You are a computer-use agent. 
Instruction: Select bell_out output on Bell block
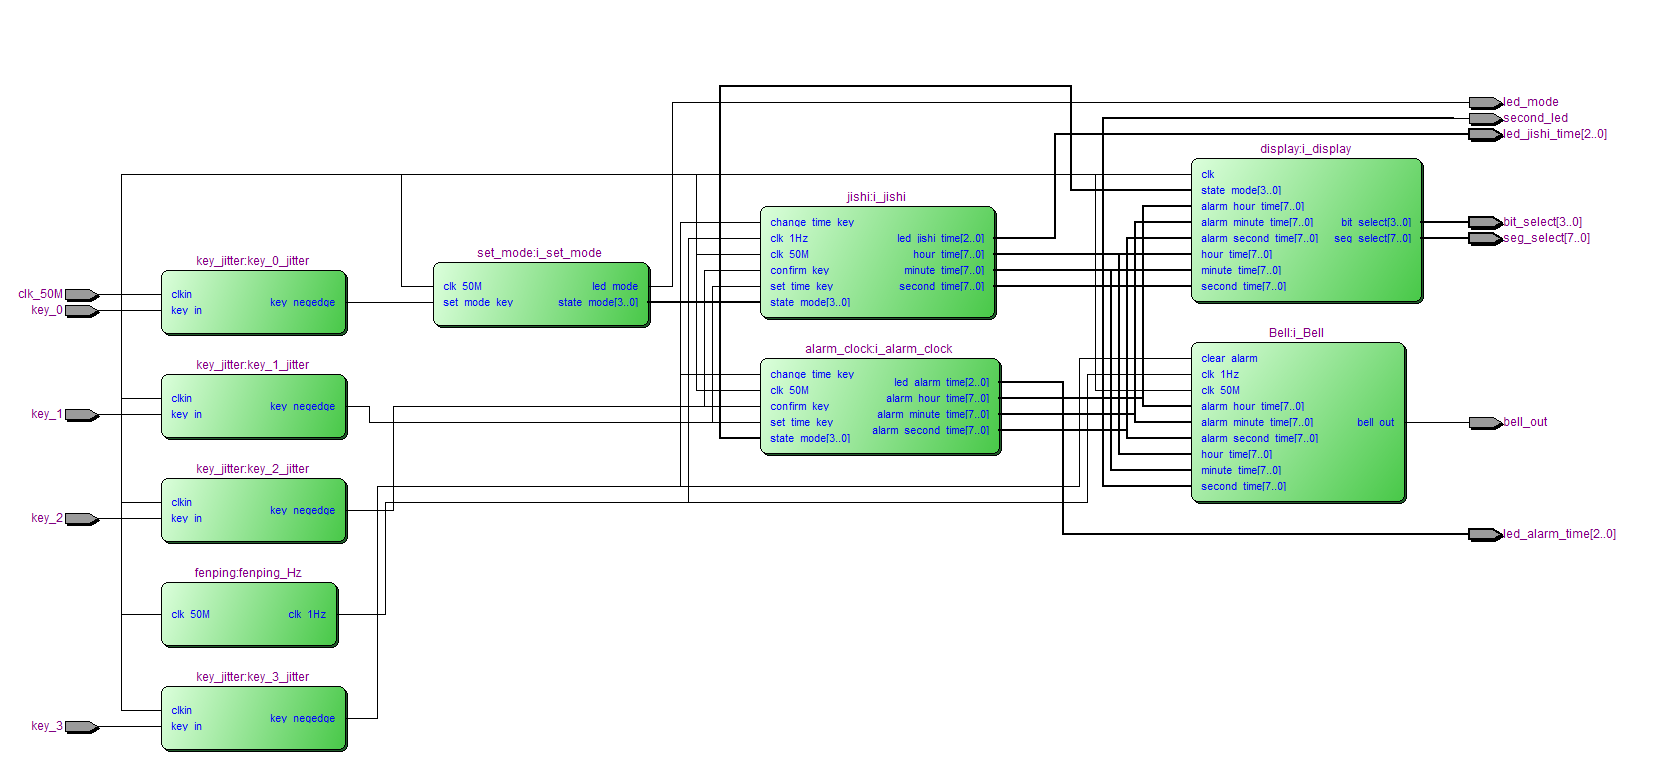tap(1375, 423)
